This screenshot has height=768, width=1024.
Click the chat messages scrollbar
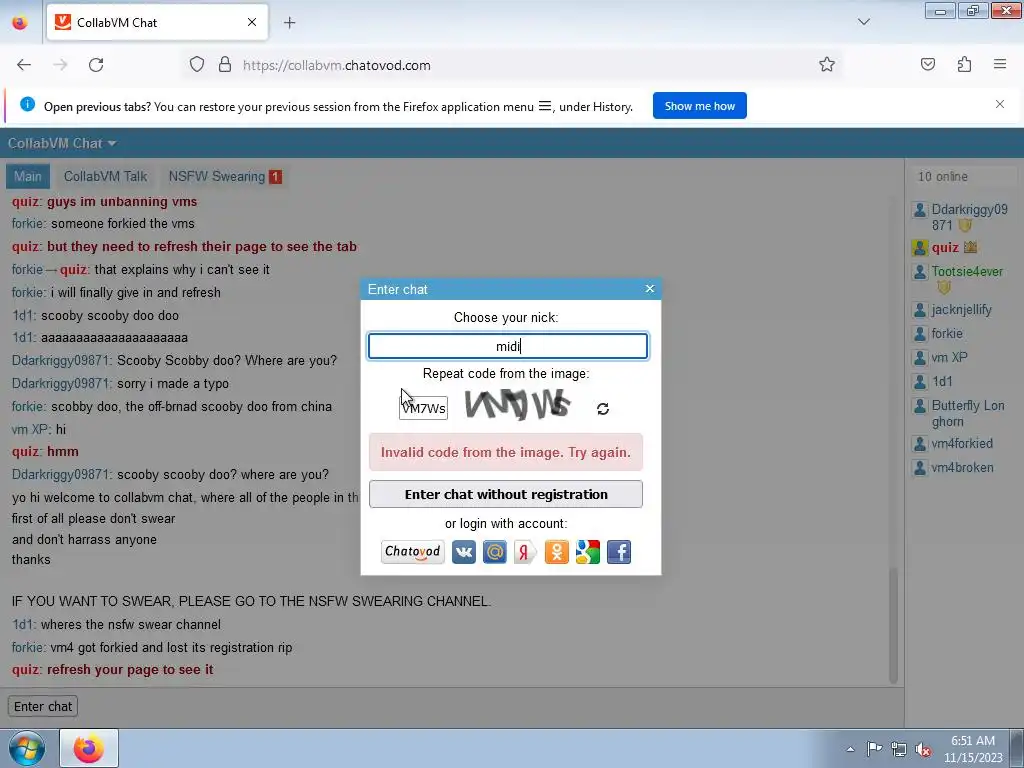[893, 625]
